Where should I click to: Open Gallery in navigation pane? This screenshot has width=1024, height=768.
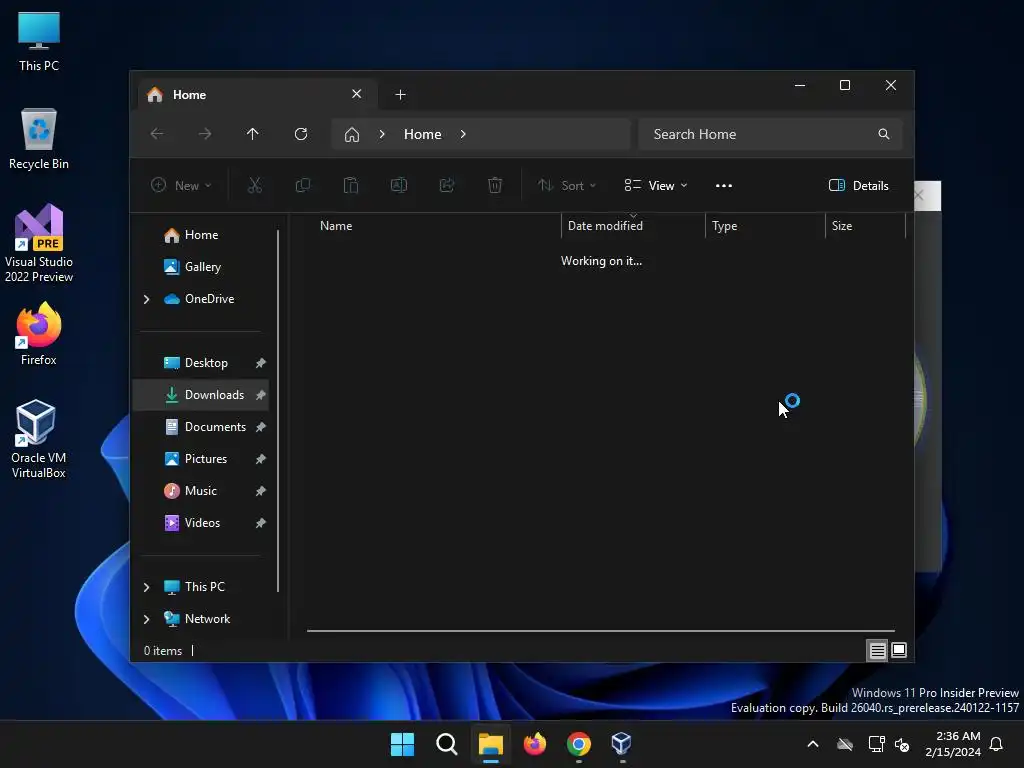pos(200,267)
